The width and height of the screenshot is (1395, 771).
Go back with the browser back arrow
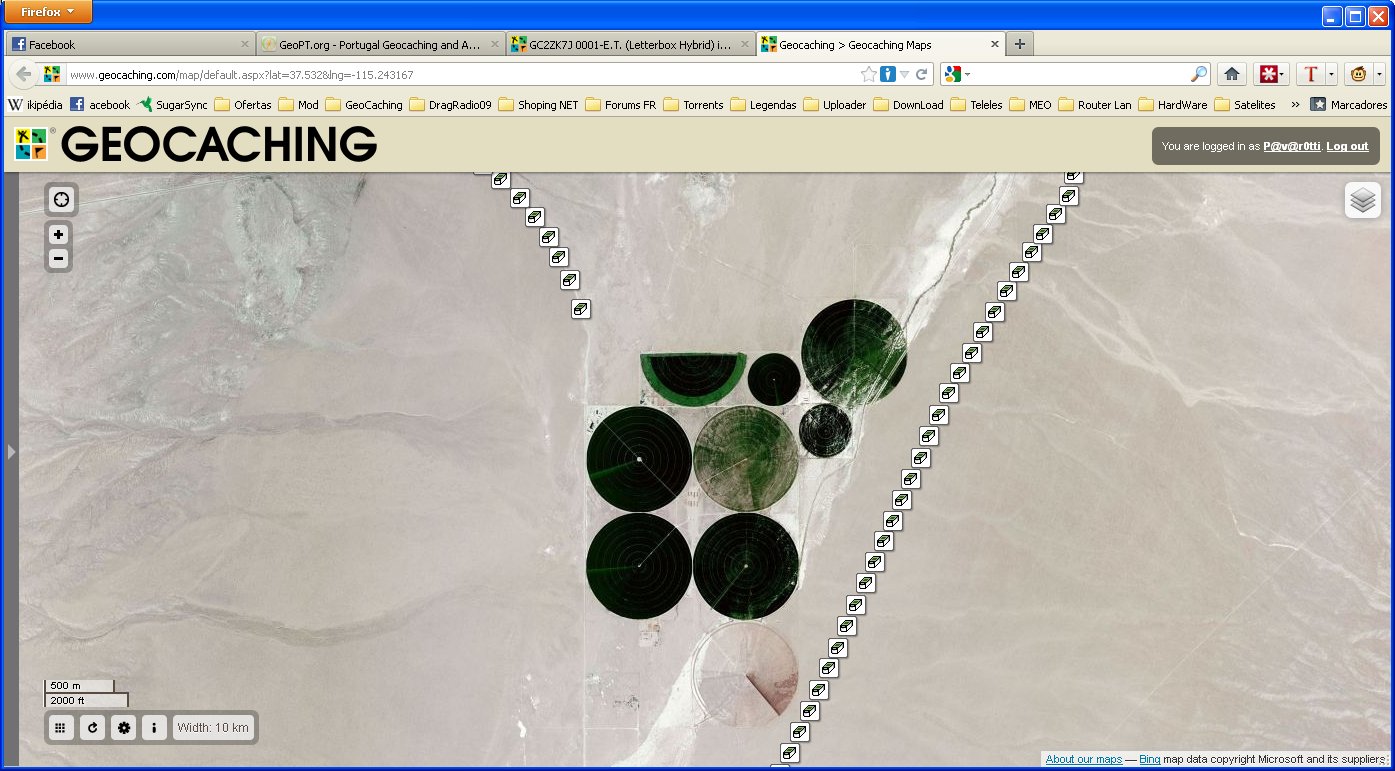coord(24,74)
